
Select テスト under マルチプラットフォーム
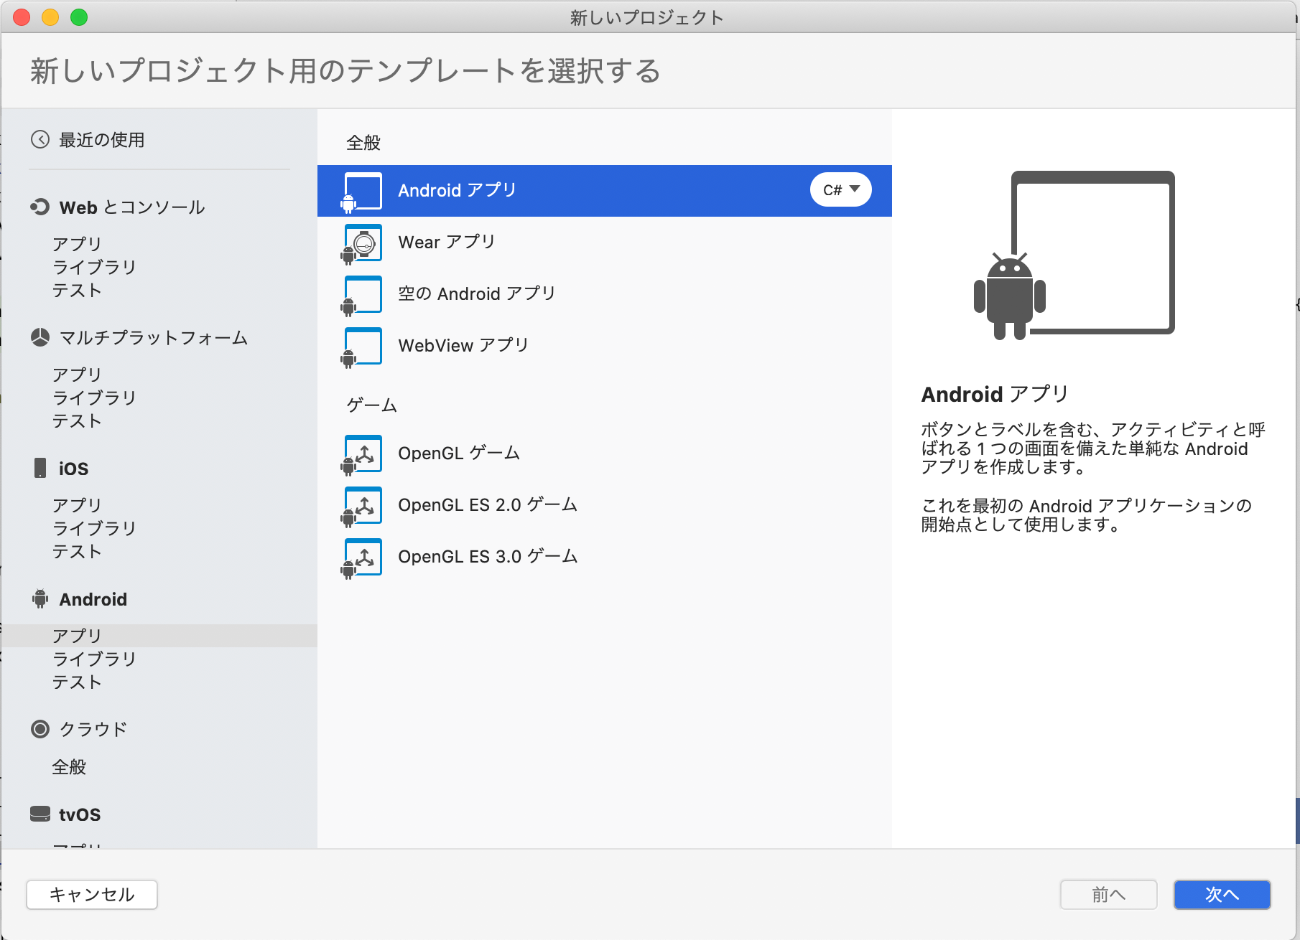point(77,421)
